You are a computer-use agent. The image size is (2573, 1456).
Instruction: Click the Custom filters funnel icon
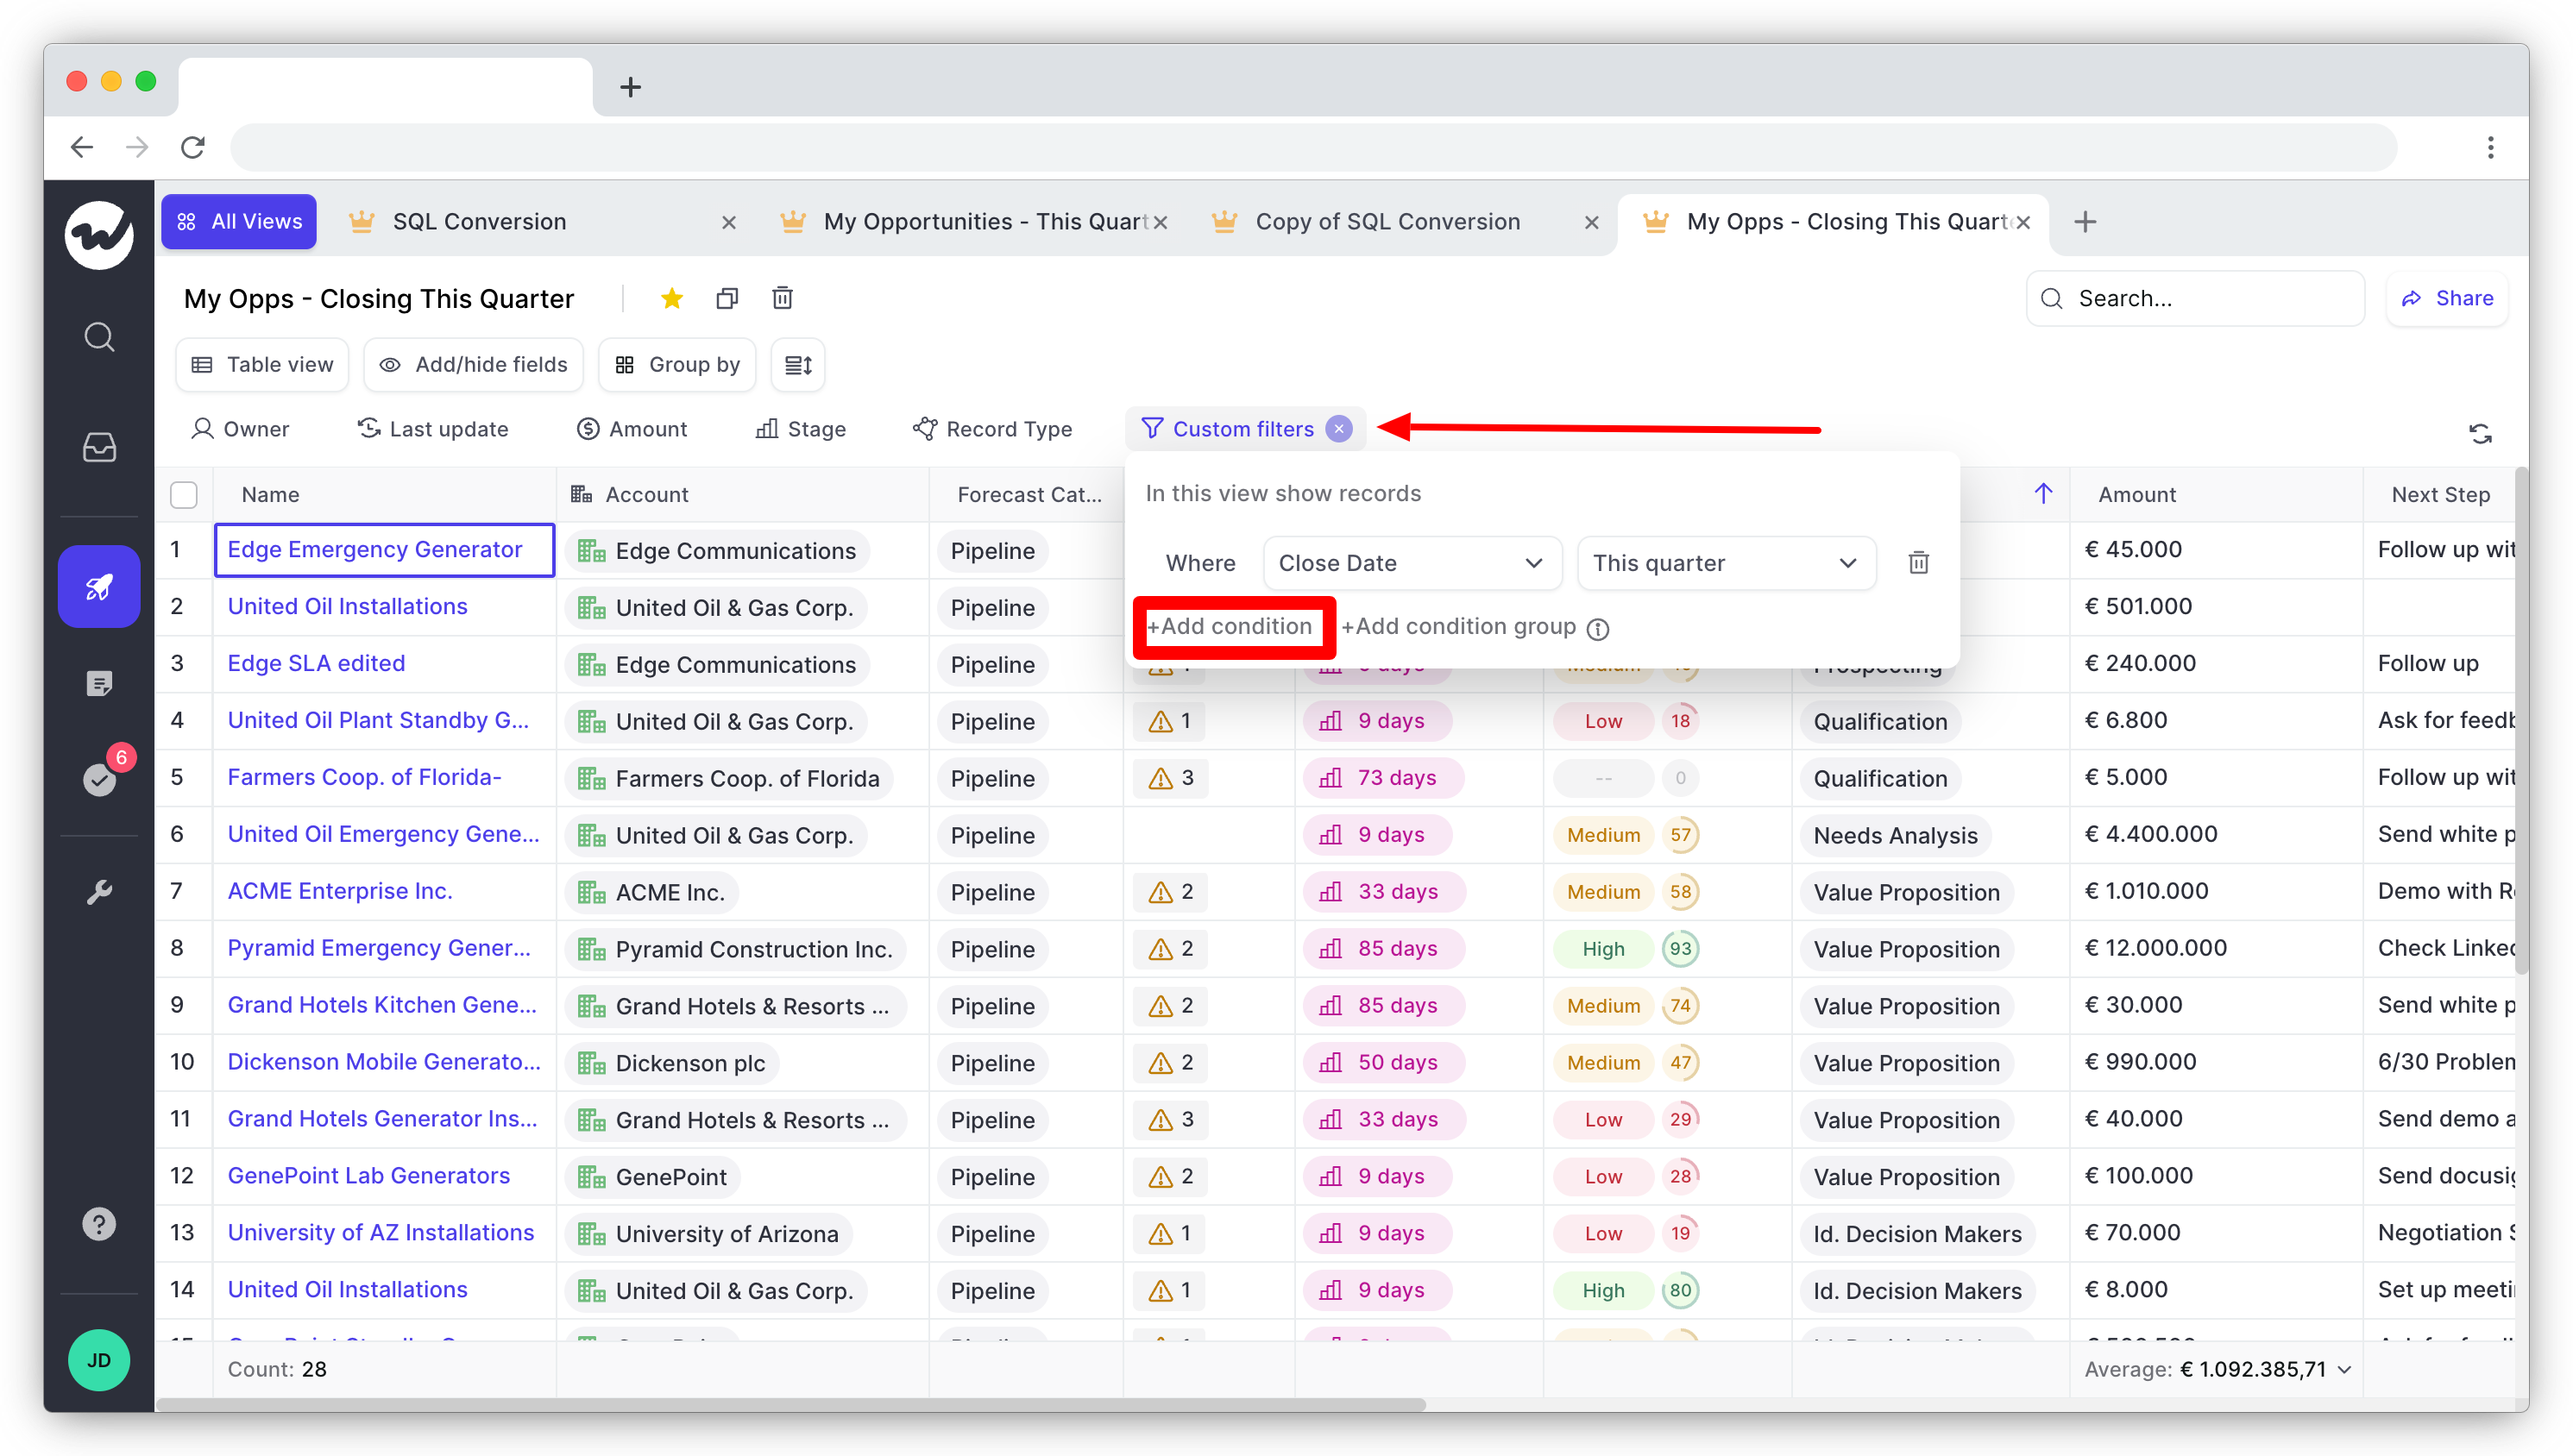[1152, 430]
